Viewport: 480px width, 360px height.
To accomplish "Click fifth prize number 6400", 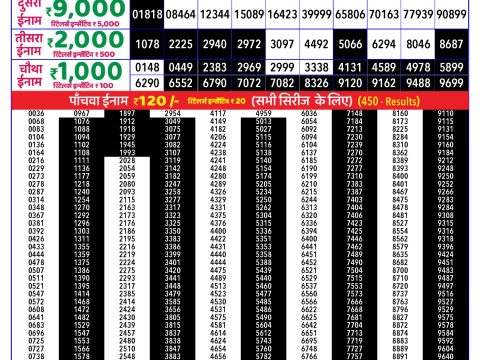I will pyautogui.click(x=309, y=239).
